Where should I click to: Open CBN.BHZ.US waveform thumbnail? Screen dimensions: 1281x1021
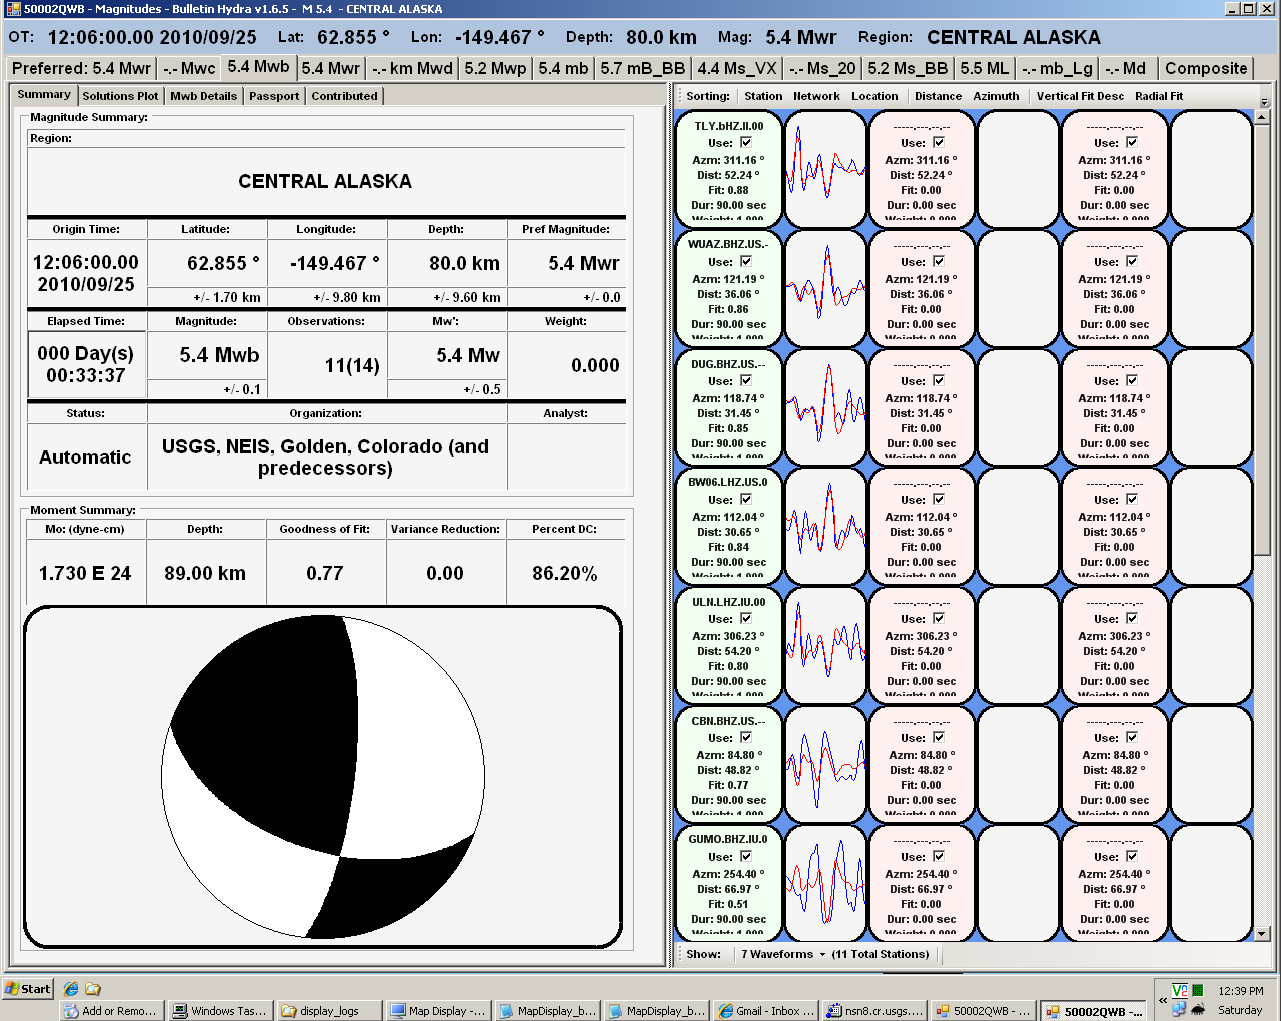pyautogui.click(x=825, y=763)
